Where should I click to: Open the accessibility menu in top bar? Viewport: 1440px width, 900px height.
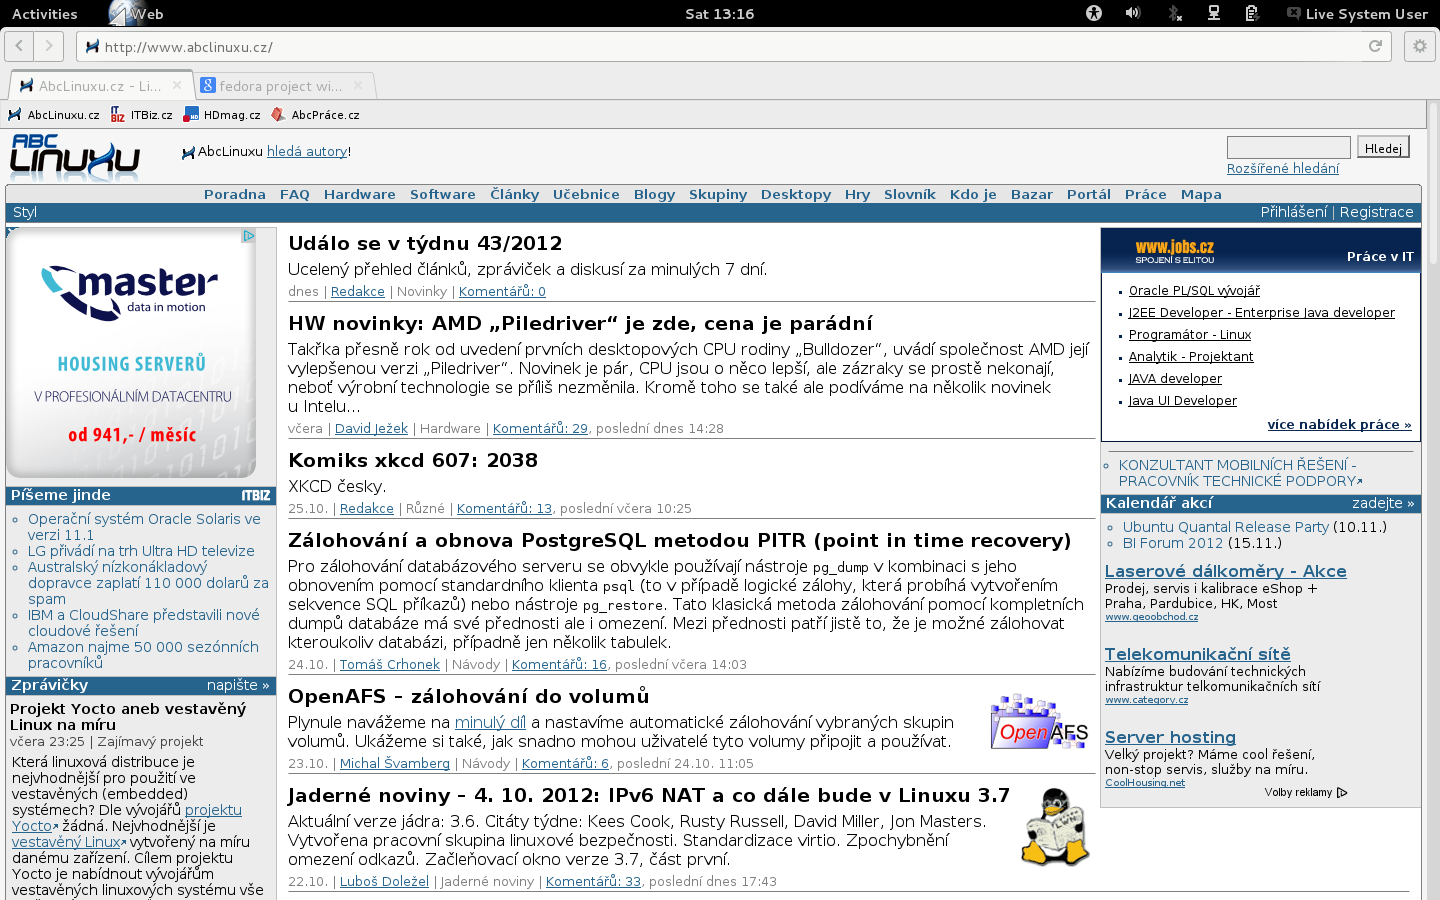[1094, 13]
